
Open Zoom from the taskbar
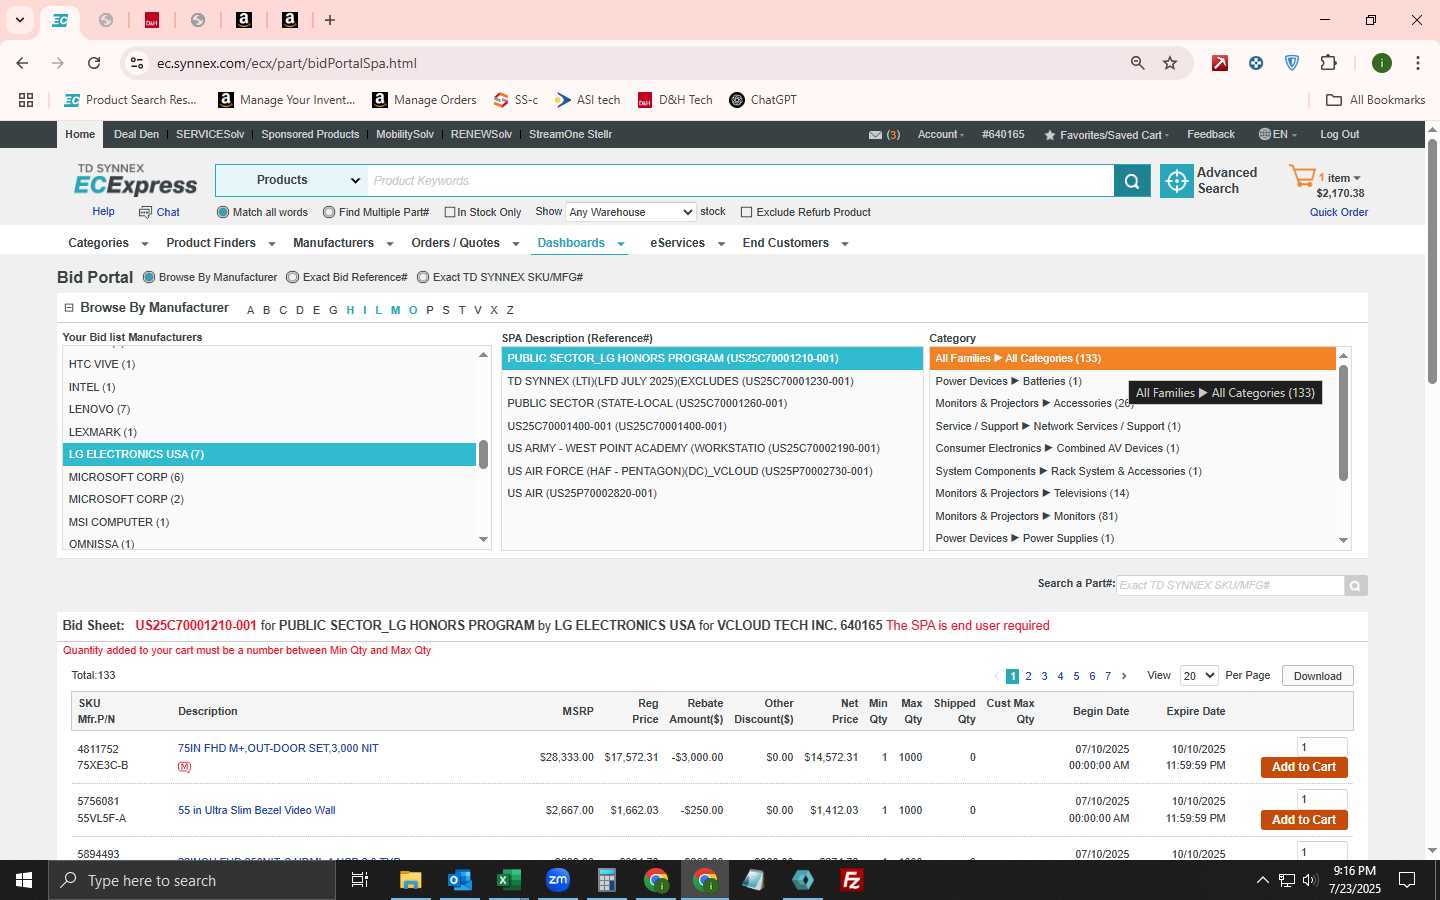[557, 880]
